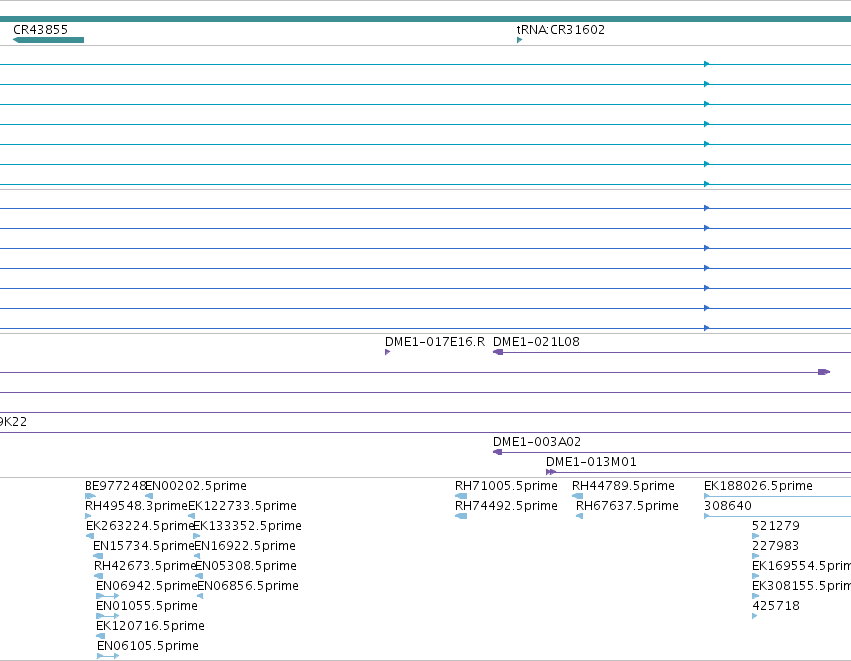
Task: Select the RH44789.5prime arrow glyph
Action: click(577, 496)
